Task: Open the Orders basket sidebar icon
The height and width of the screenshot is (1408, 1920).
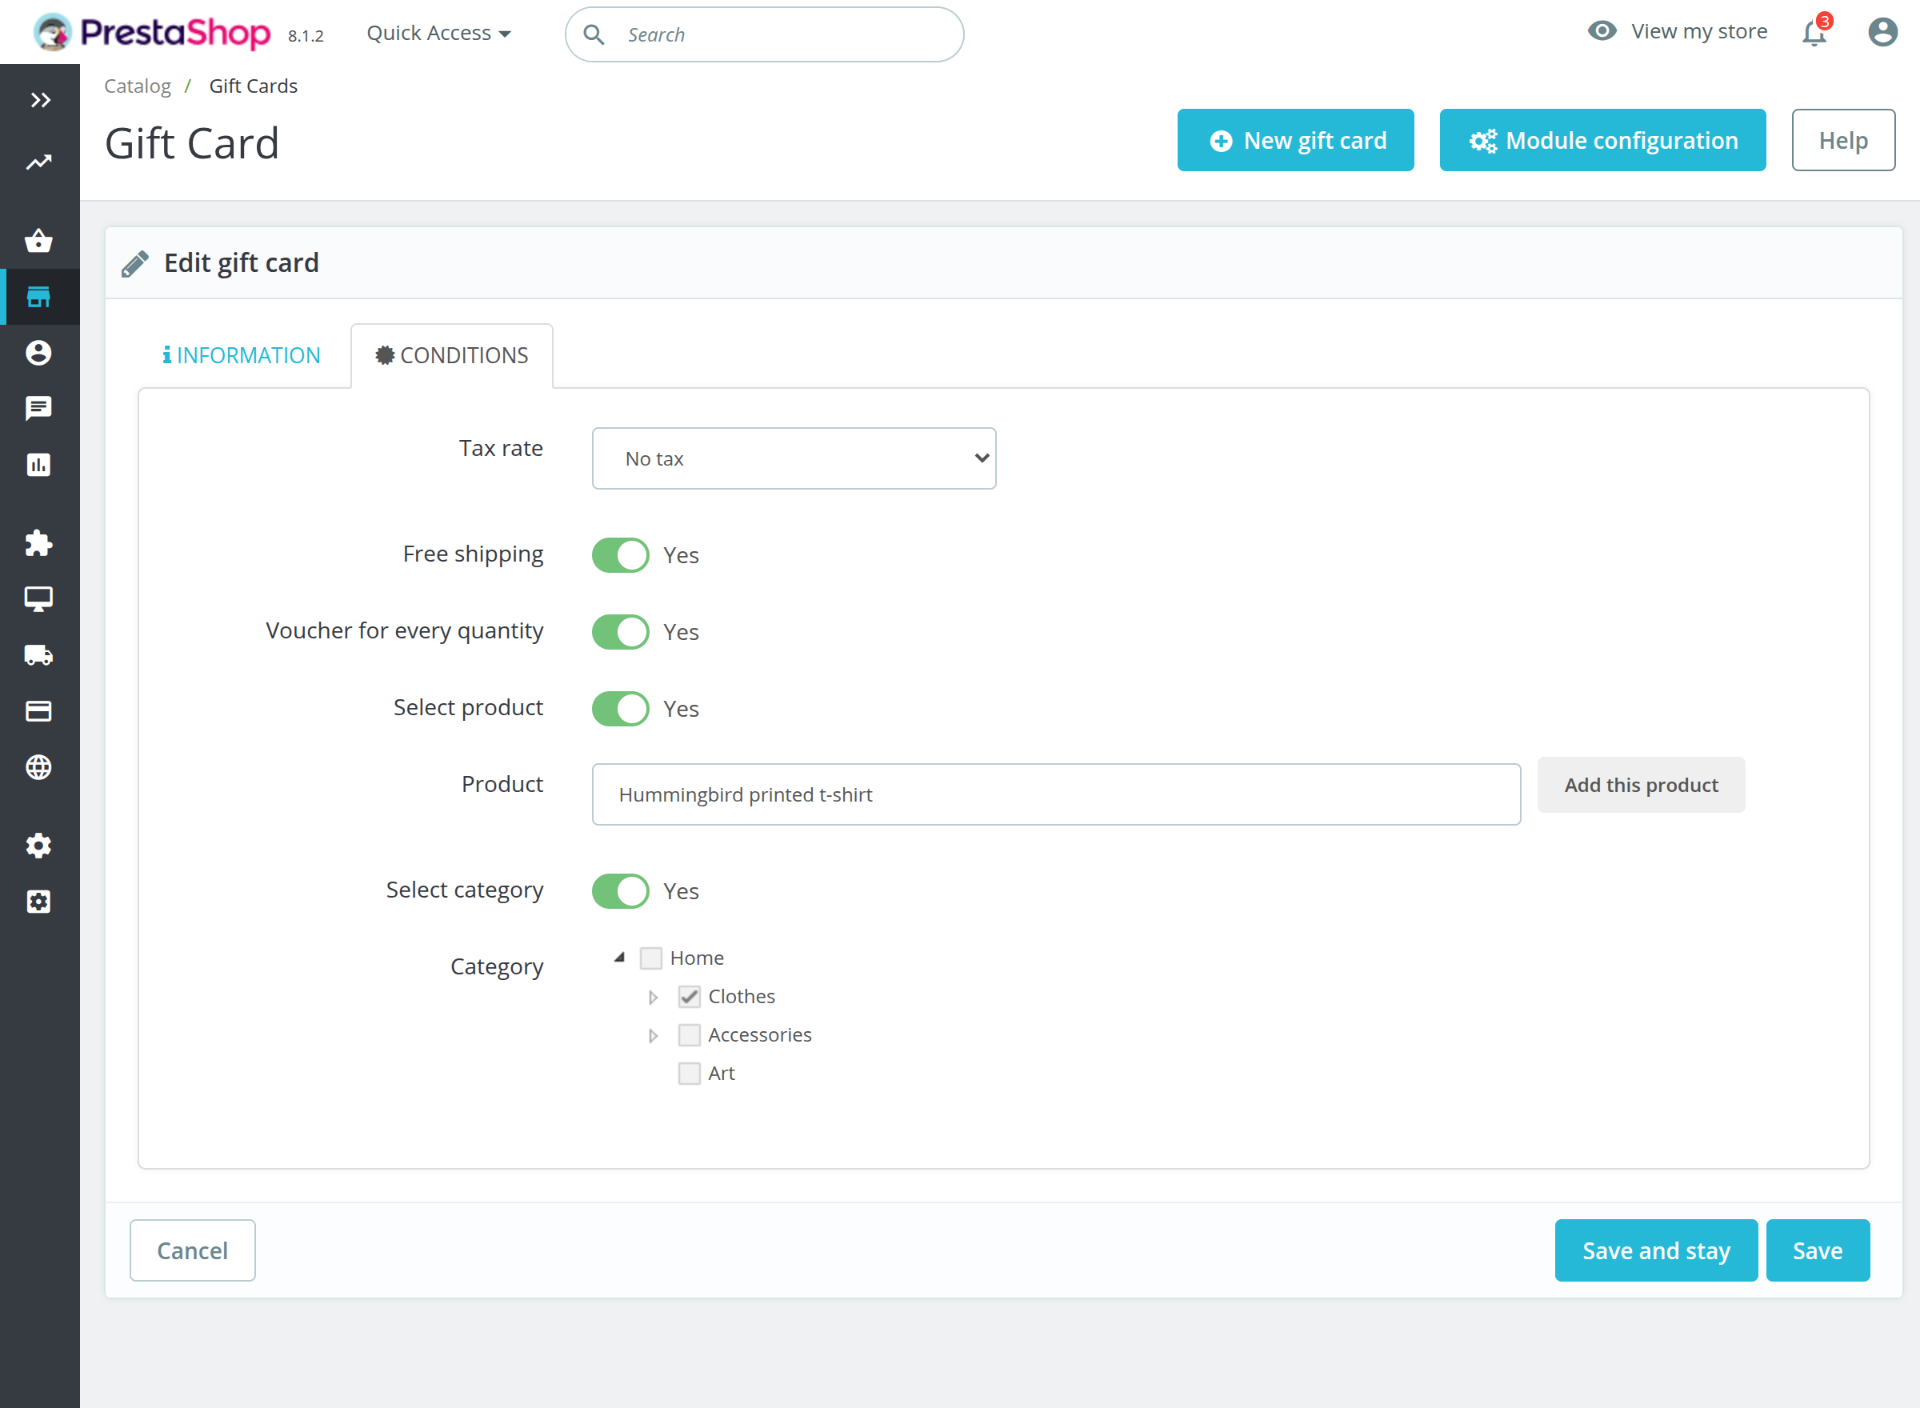Action: (x=38, y=241)
